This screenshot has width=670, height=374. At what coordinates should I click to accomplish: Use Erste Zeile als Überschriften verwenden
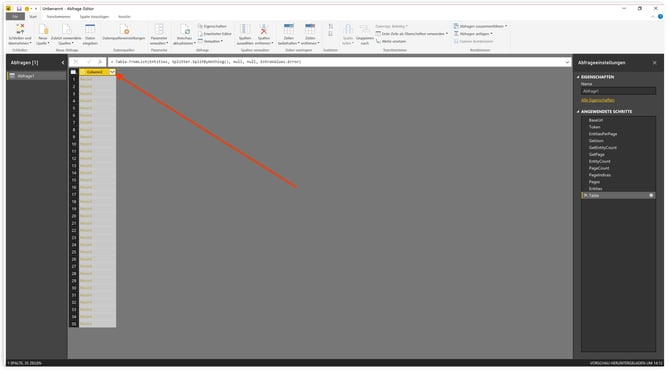[412, 34]
